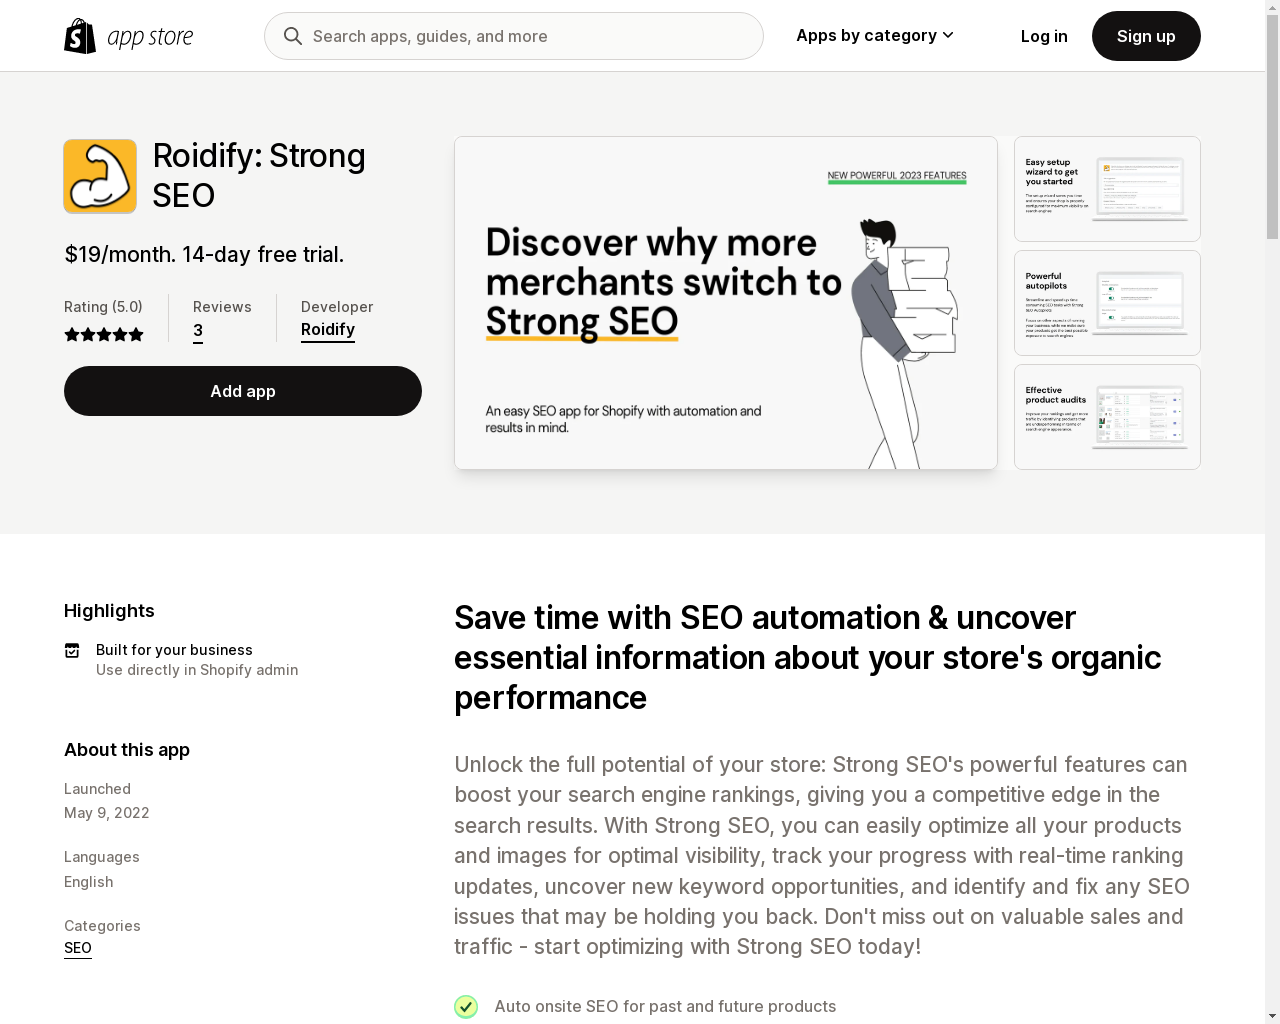
Task: Open the main Strong SEO promo image
Action: point(726,303)
